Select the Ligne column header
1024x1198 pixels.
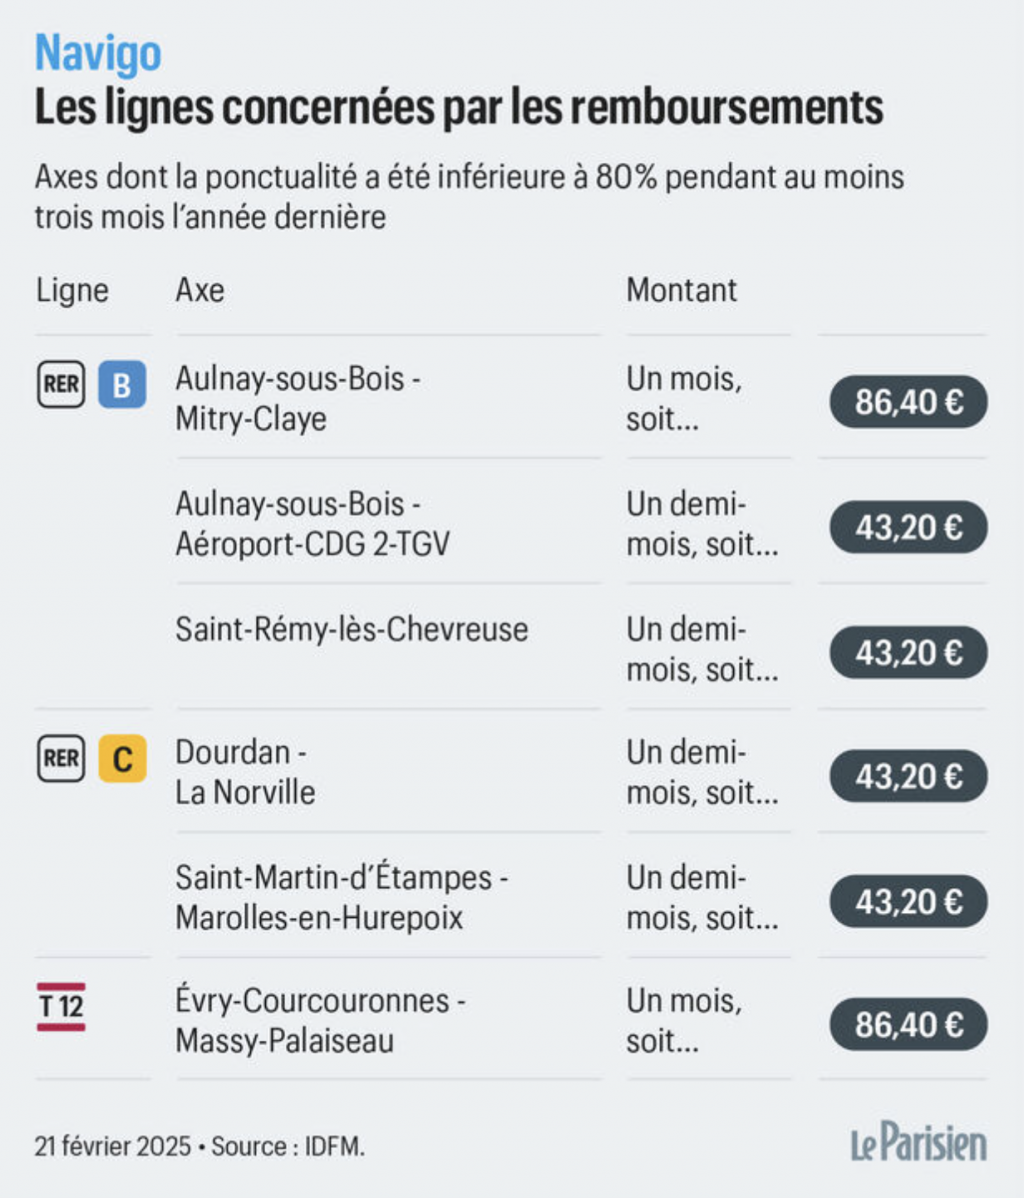pyautogui.click(x=73, y=291)
